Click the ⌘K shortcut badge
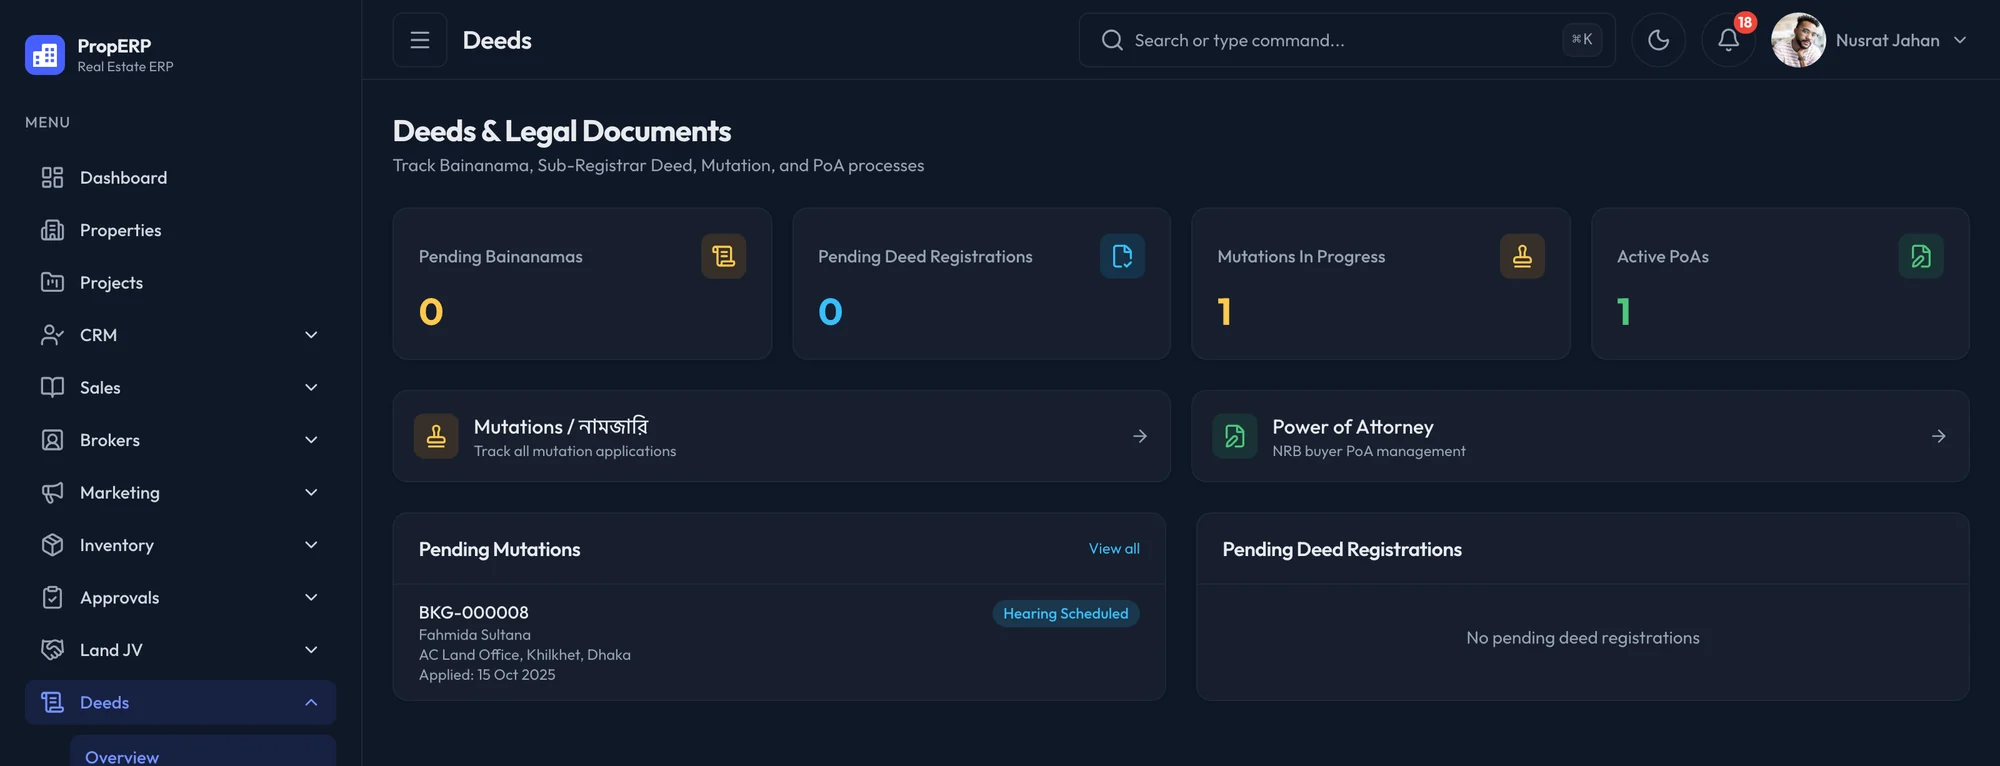2000x766 pixels. (1582, 40)
